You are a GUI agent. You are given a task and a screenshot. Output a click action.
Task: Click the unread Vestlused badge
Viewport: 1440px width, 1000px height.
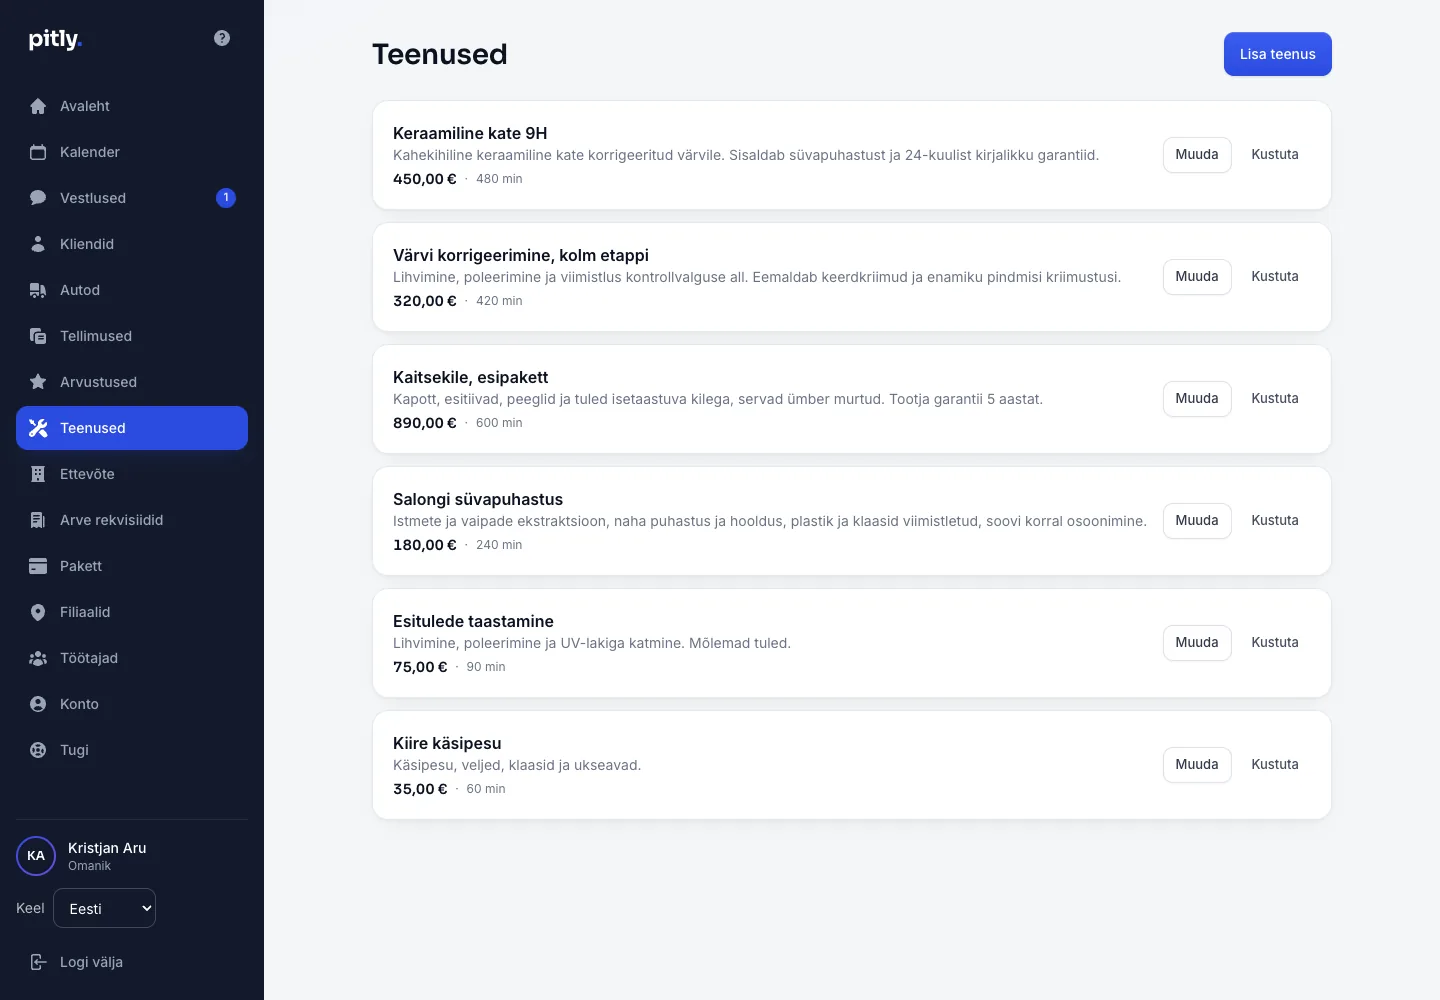[226, 198]
